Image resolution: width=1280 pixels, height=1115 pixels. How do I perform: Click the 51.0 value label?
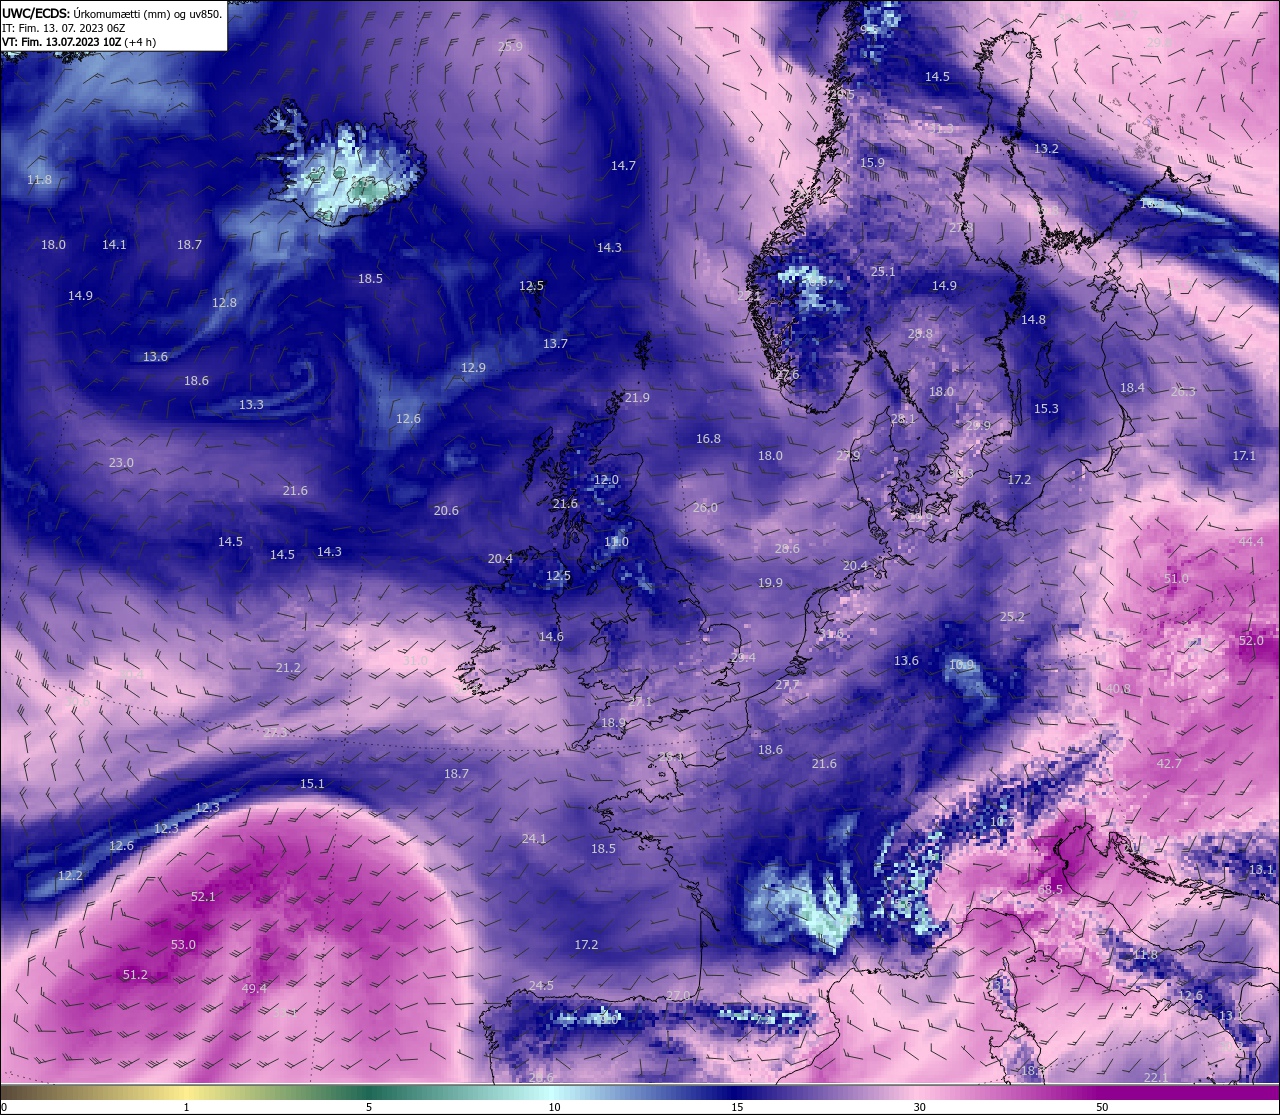point(1176,578)
